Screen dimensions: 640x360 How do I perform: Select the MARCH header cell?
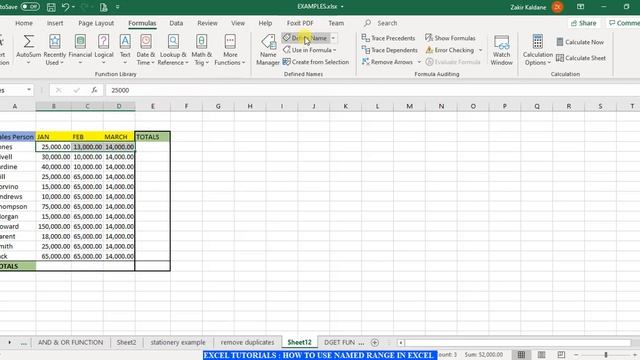[119, 137]
